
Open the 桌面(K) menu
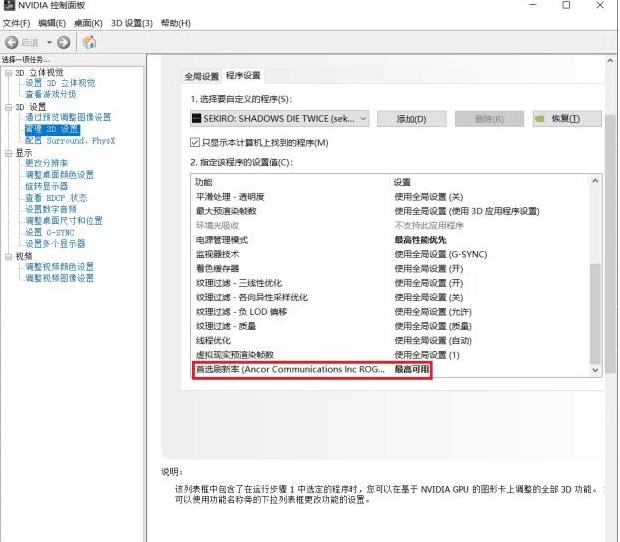[88, 23]
